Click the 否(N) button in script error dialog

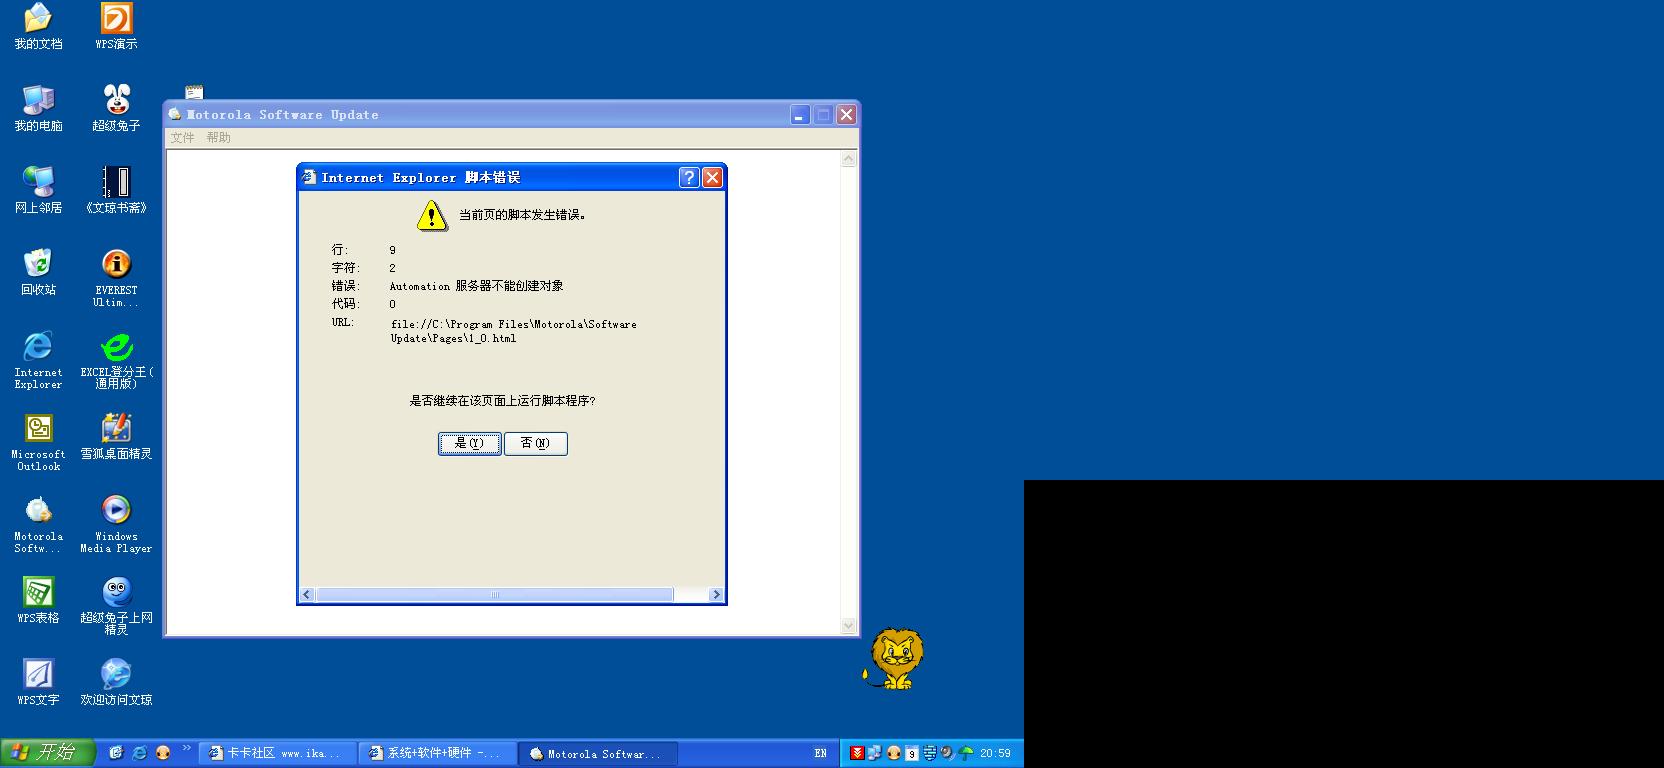pos(536,443)
